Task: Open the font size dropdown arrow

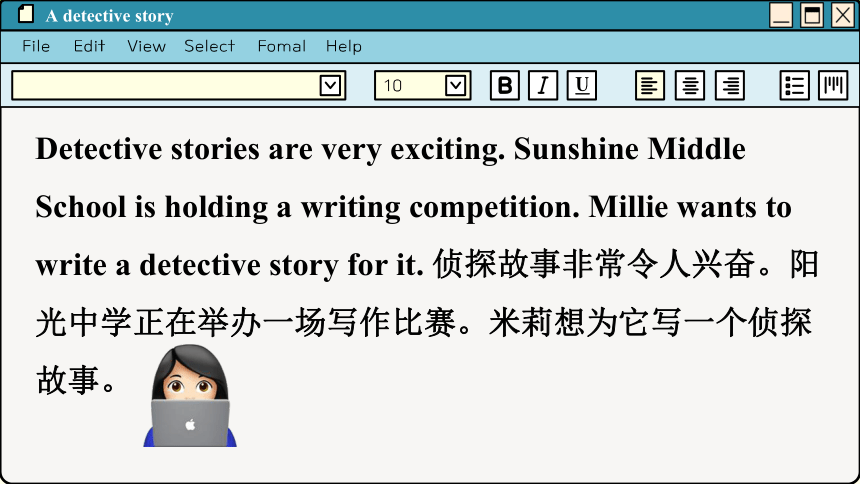Action: [x=456, y=86]
